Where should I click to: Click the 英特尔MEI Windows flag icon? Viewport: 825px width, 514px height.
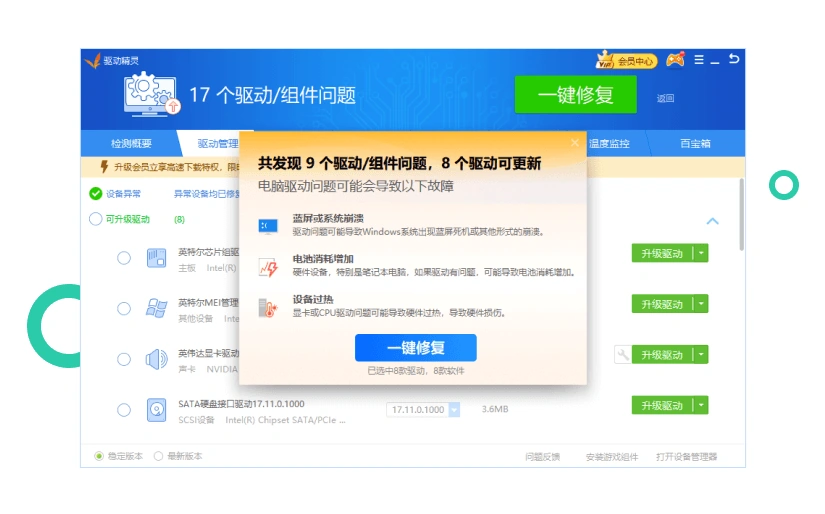coord(156,308)
